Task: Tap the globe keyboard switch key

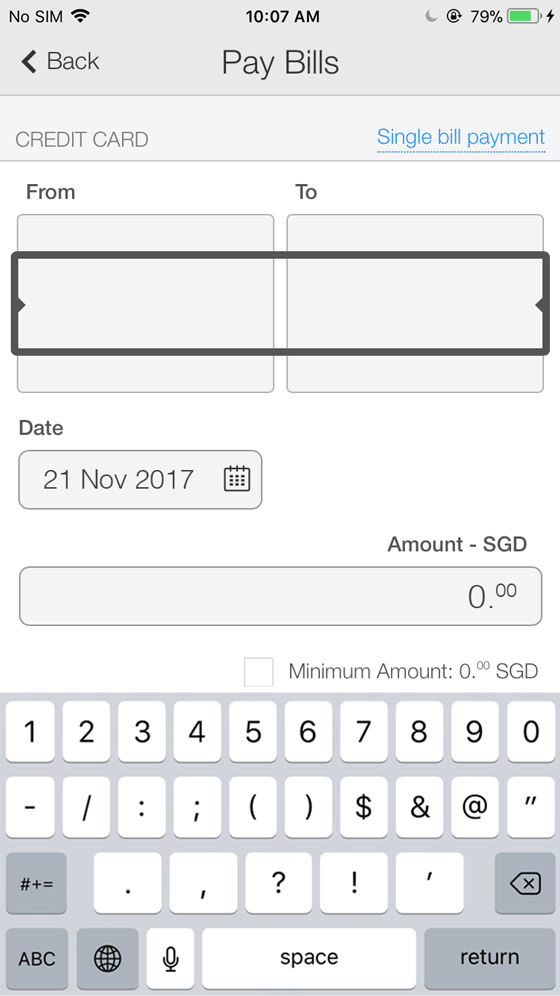Action: [x=107, y=958]
